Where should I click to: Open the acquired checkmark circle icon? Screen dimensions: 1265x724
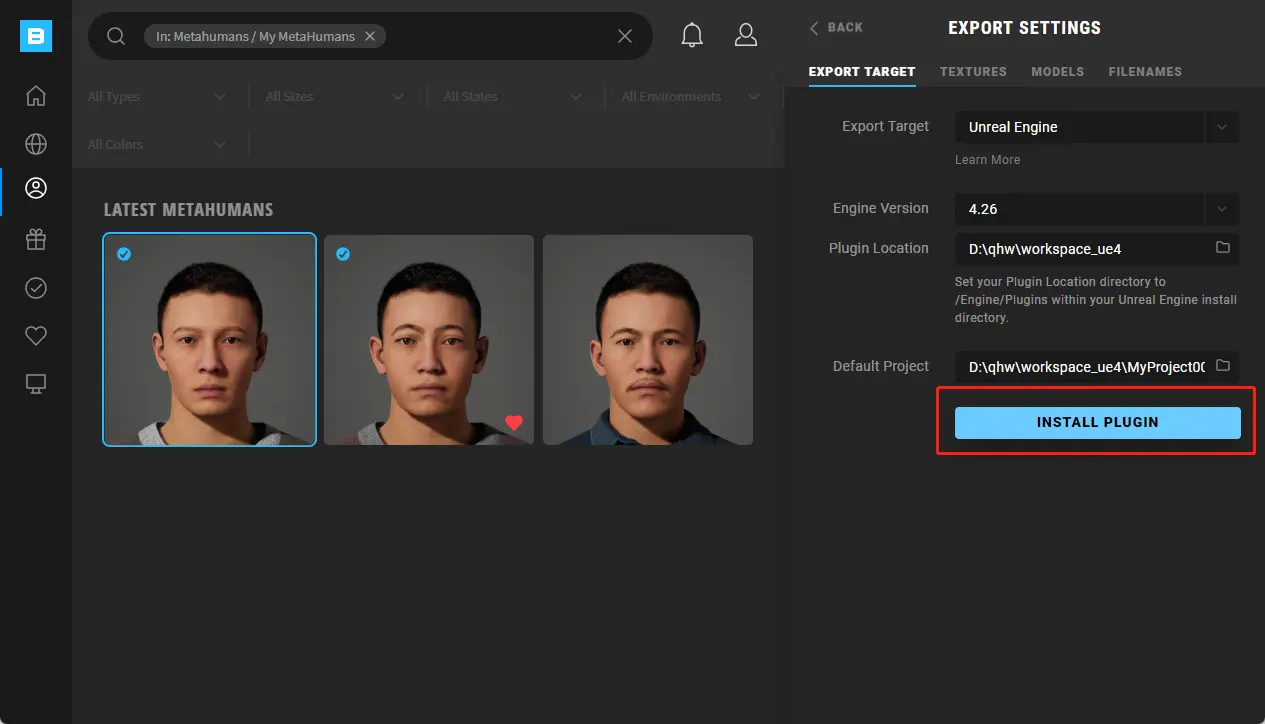(x=36, y=288)
